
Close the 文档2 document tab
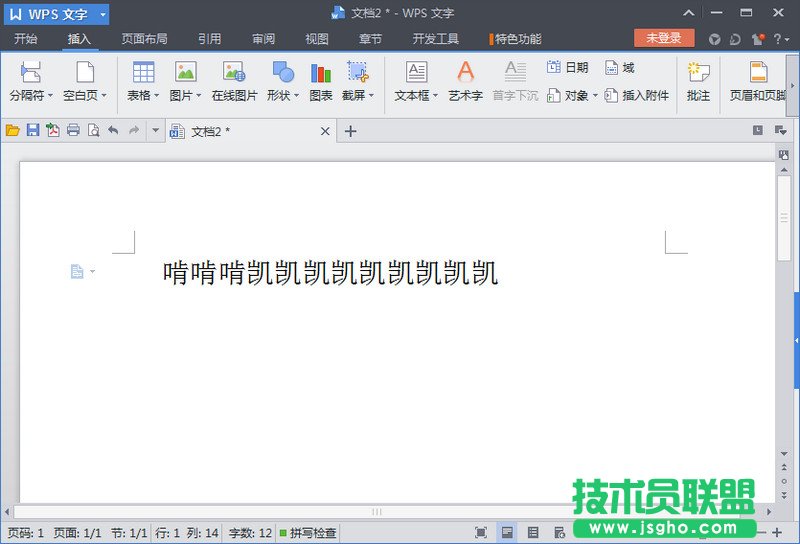tap(325, 132)
